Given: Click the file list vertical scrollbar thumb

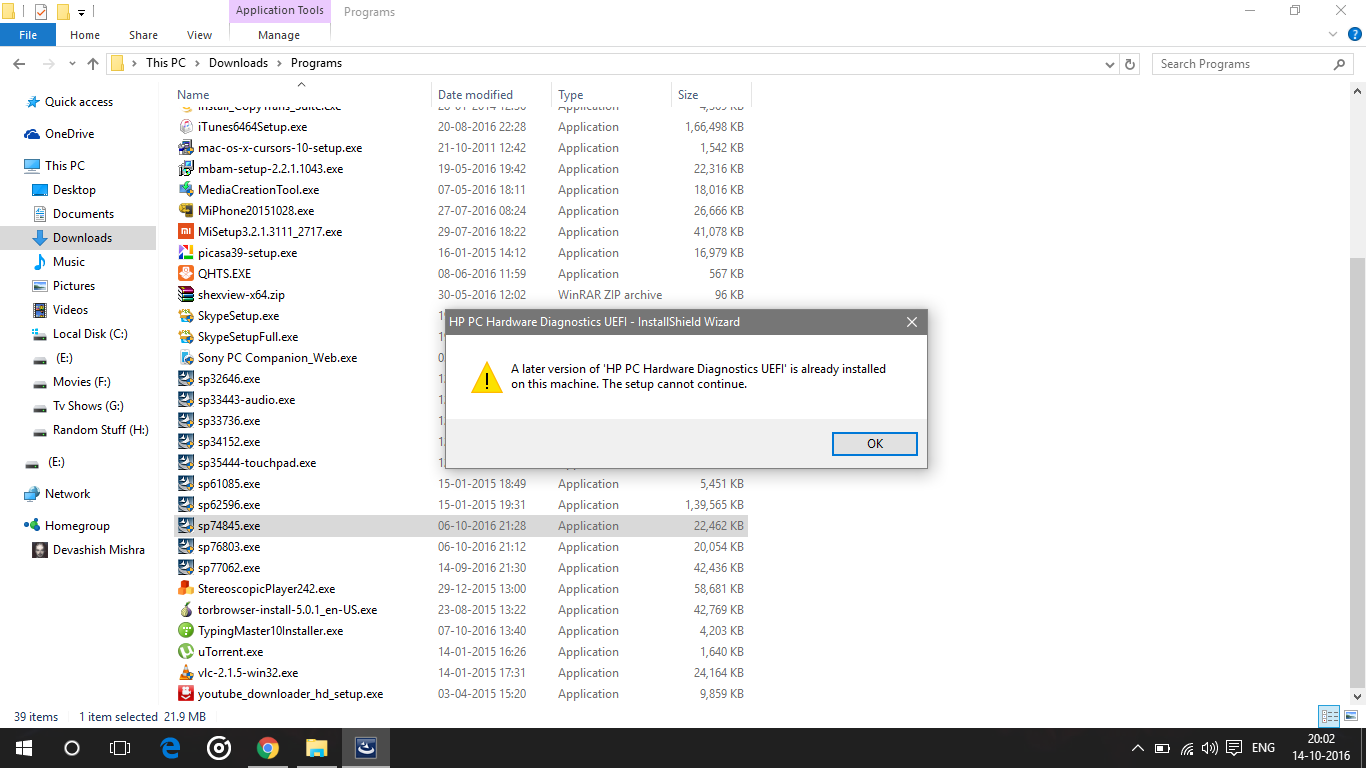Looking at the screenshot, I should tap(1357, 471).
